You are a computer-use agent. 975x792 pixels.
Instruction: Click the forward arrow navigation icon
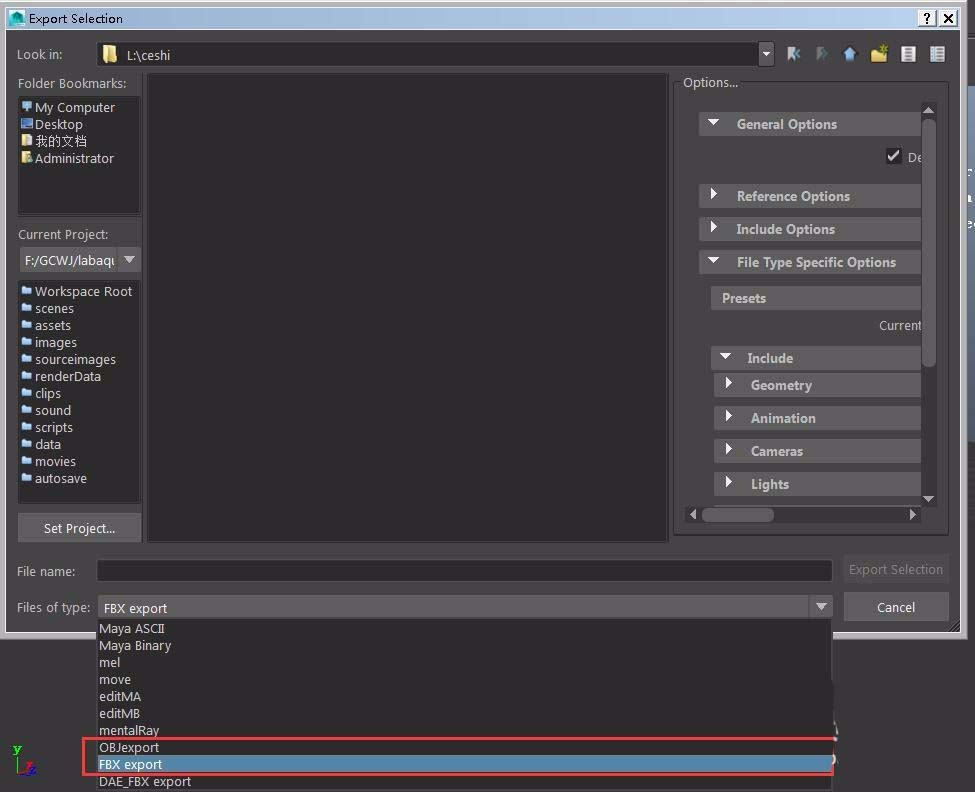(x=822, y=54)
